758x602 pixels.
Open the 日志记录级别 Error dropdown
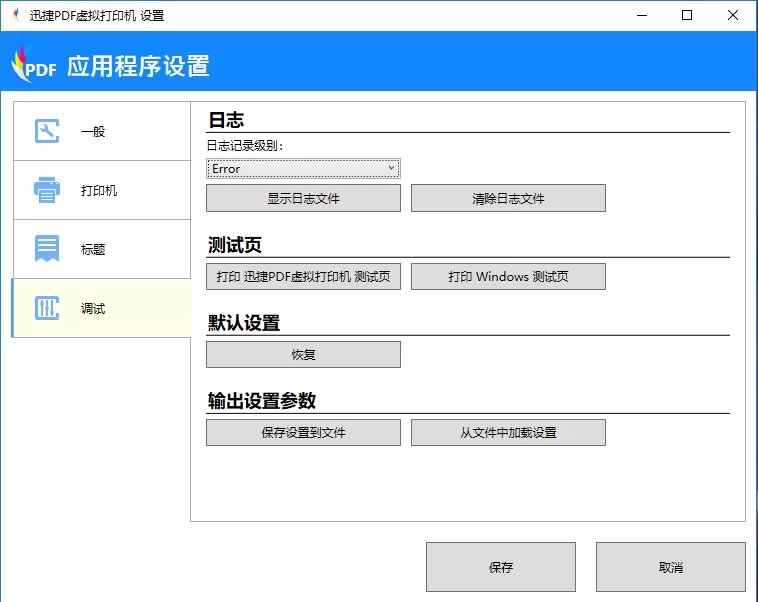(x=303, y=168)
